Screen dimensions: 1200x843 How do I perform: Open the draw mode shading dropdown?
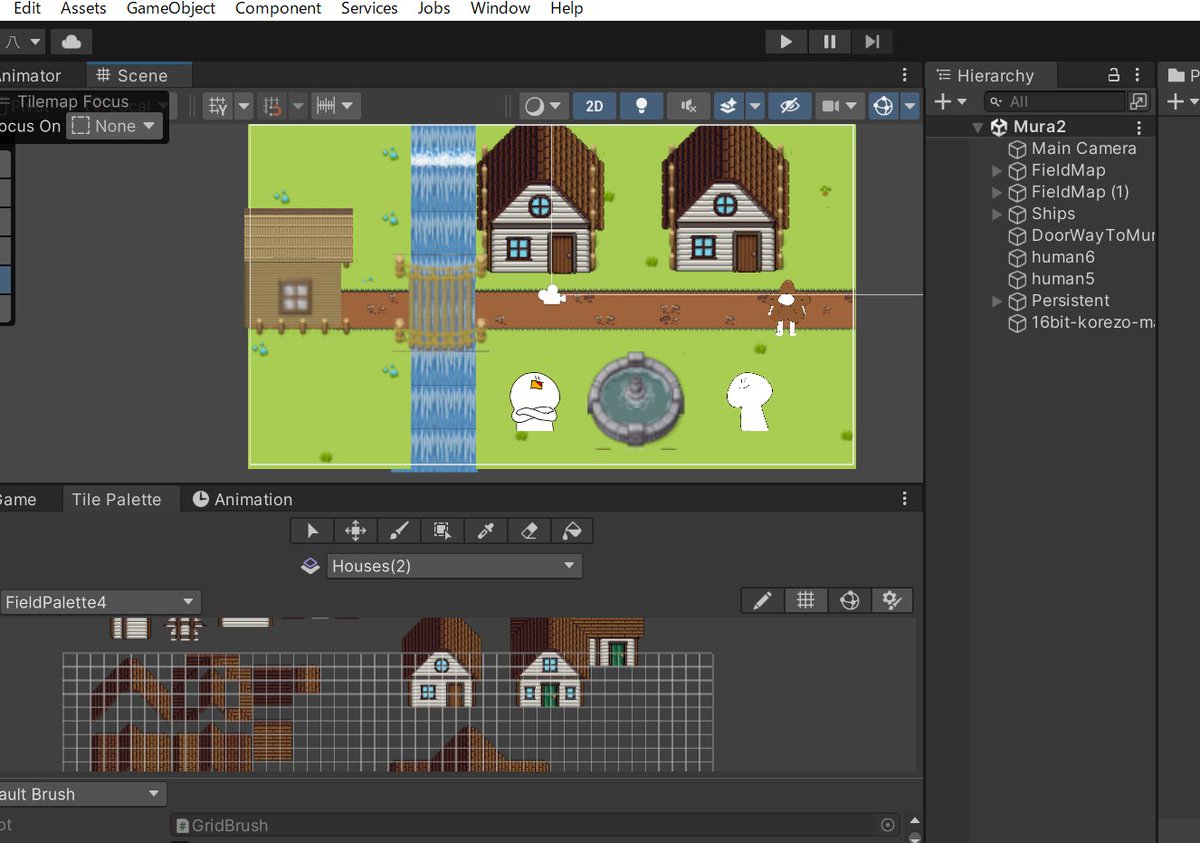point(545,105)
